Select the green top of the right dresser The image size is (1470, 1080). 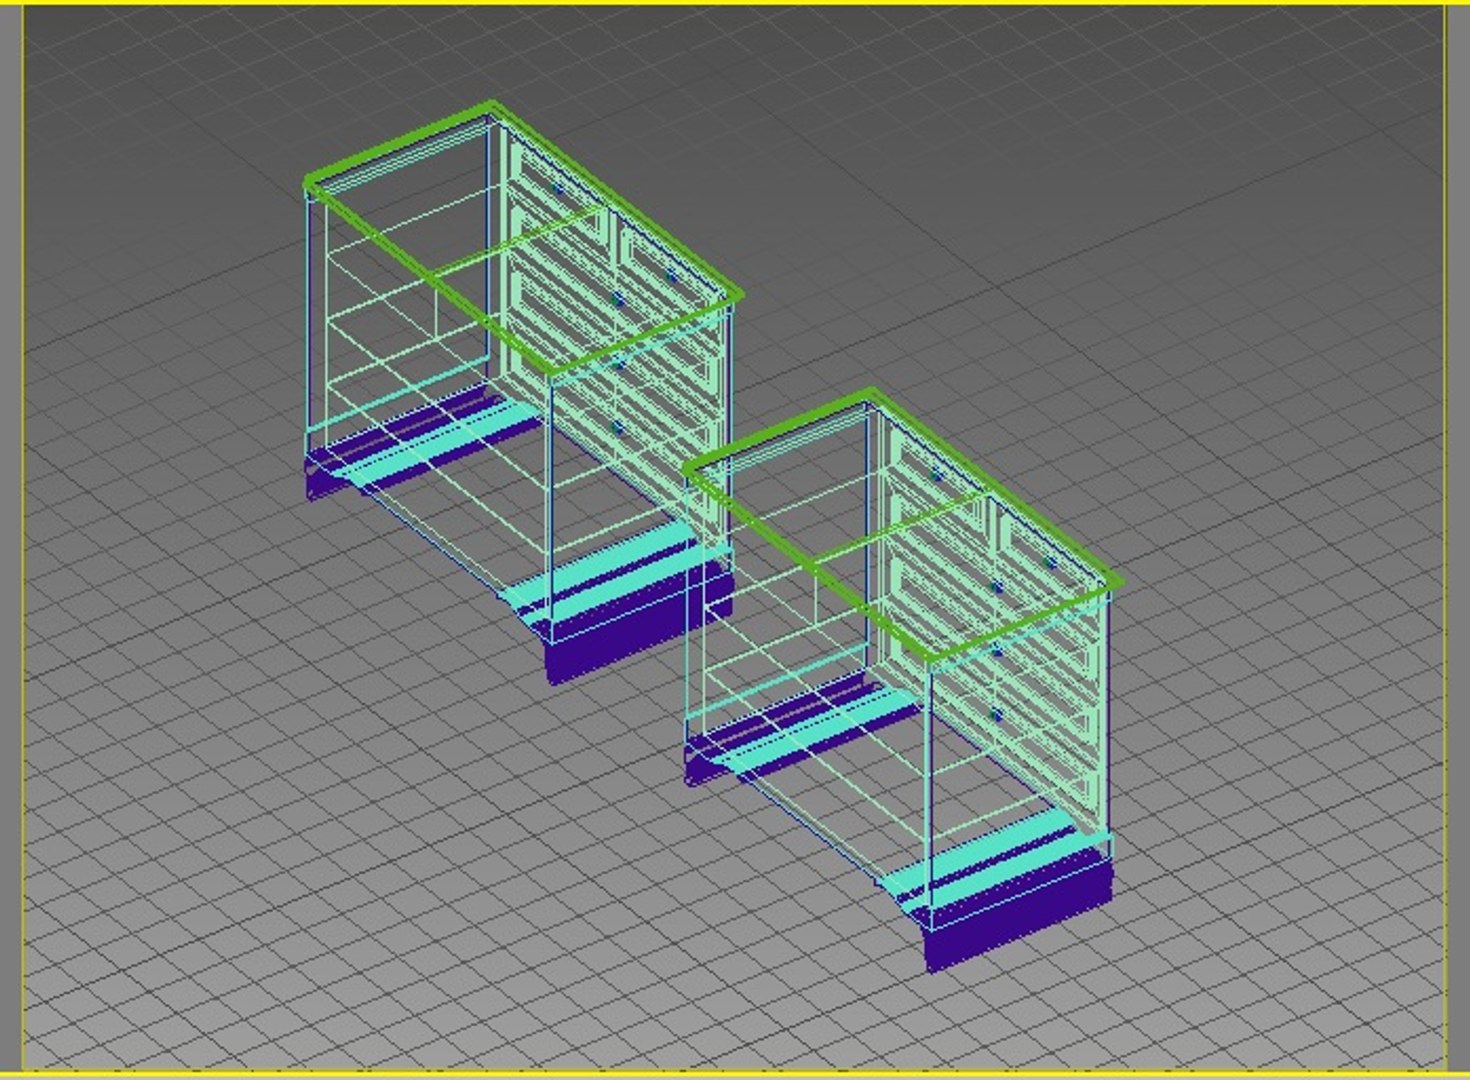[903, 525]
